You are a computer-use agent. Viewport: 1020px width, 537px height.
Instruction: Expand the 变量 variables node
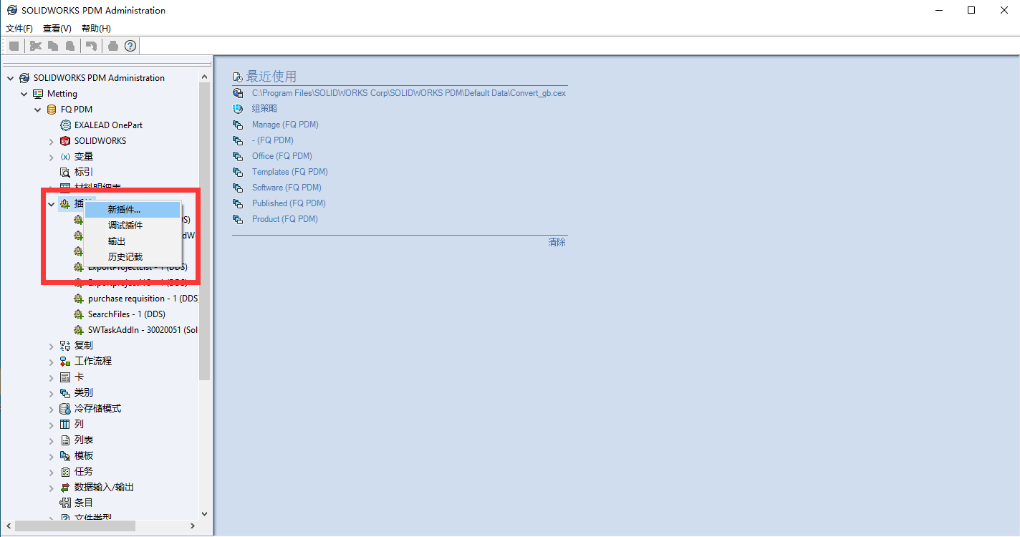(51, 157)
